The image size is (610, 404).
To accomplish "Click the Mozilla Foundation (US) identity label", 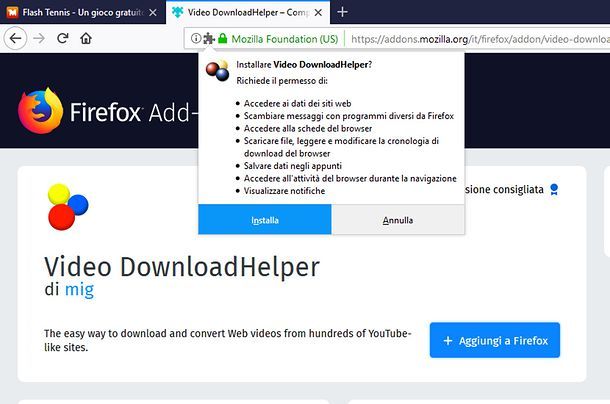I will pos(284,39).
